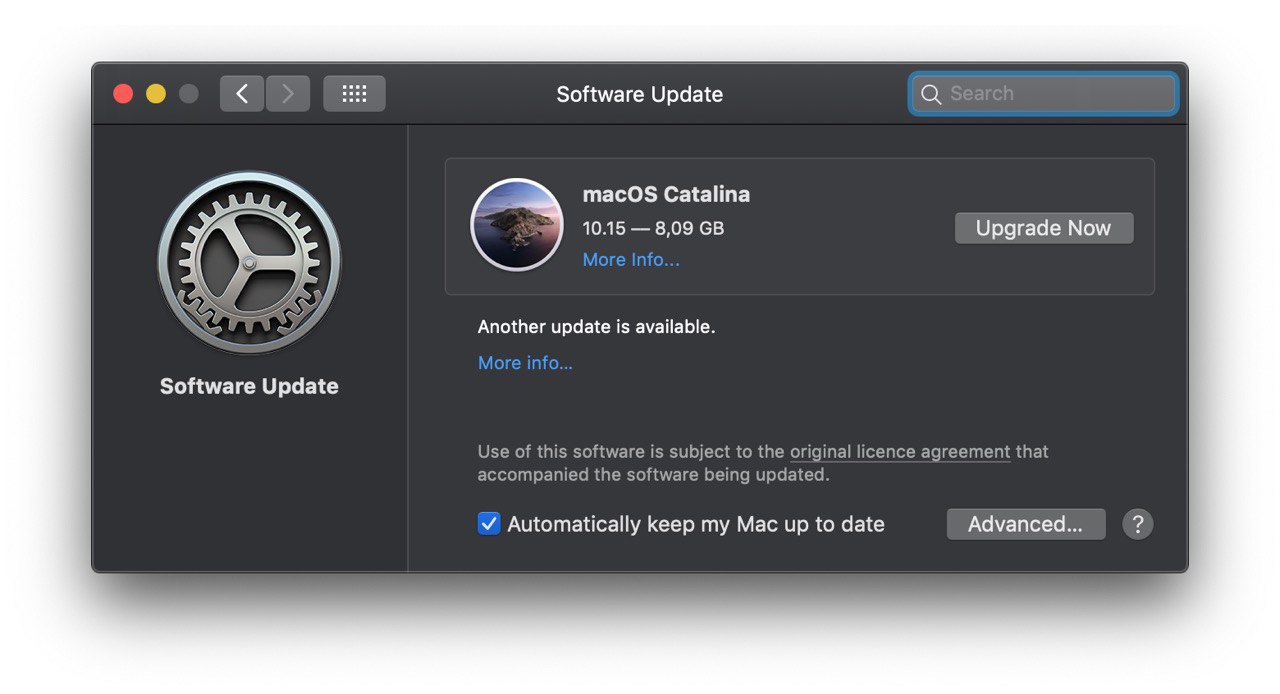Focus the Search field

(1044, 94)
